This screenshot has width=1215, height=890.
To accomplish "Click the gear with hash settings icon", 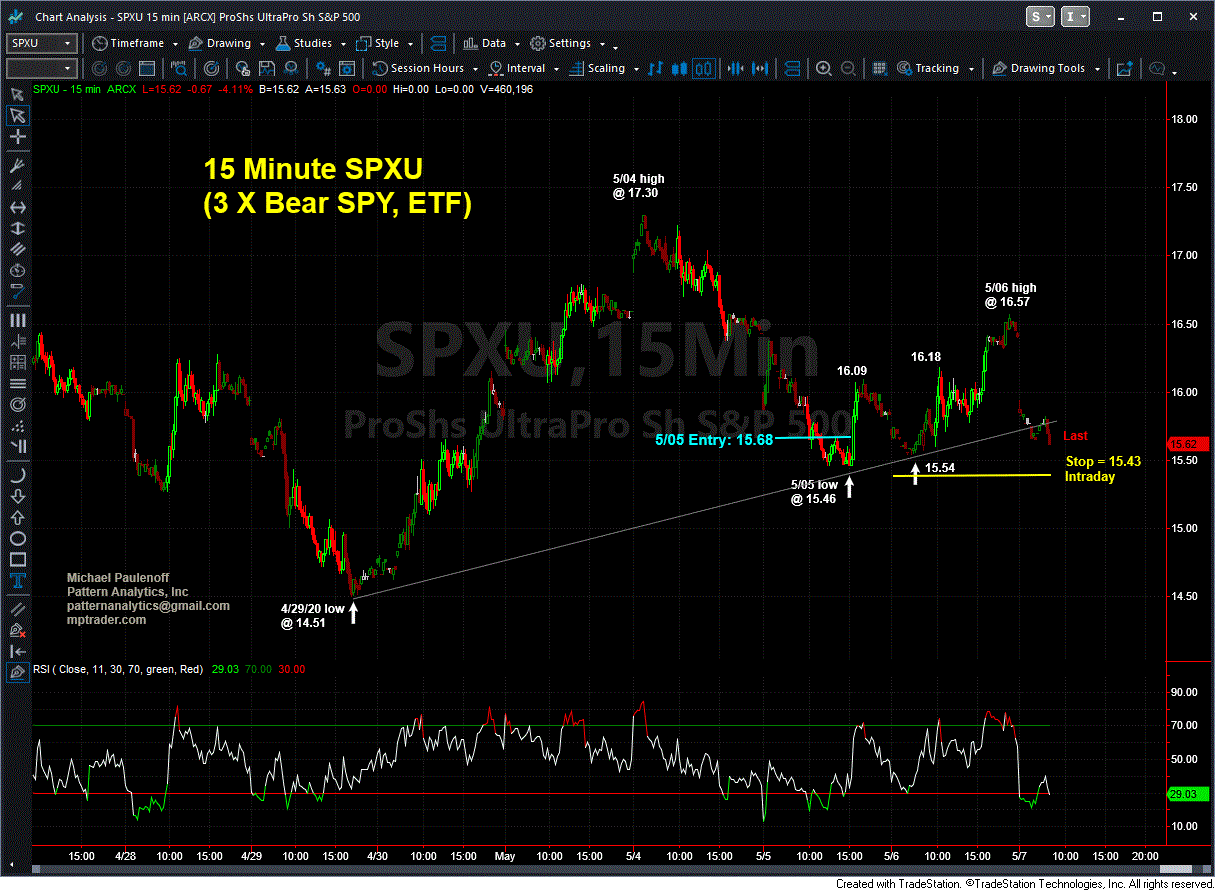I will (323, 69).
